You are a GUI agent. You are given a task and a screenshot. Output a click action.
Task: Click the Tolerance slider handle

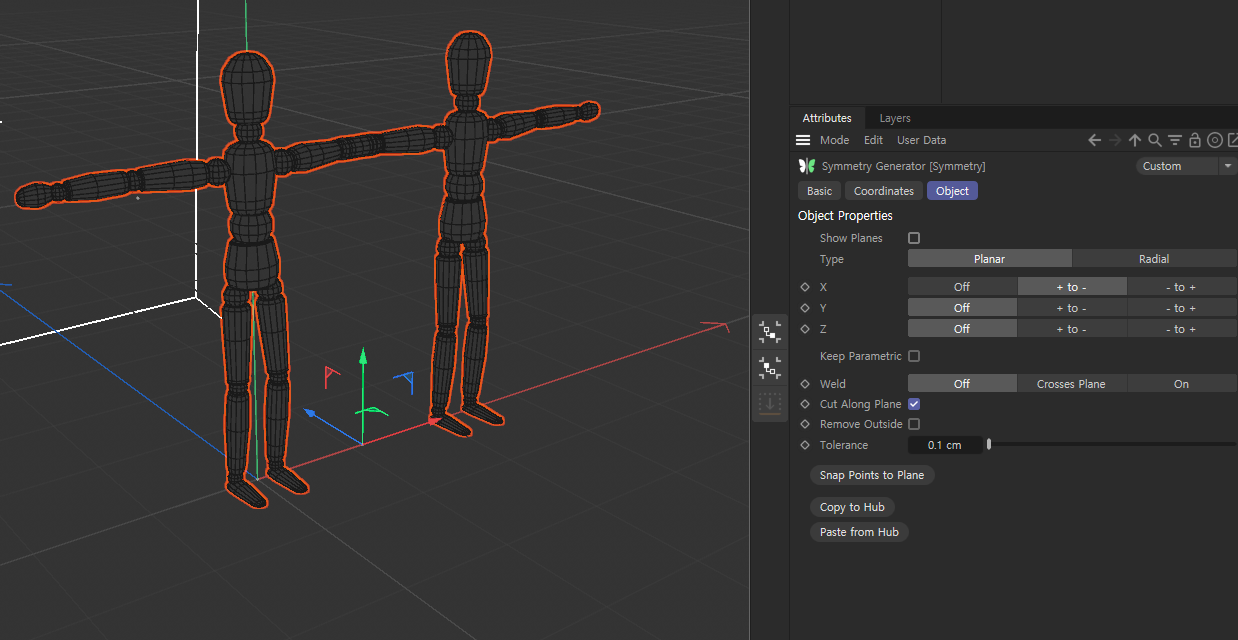989,445
